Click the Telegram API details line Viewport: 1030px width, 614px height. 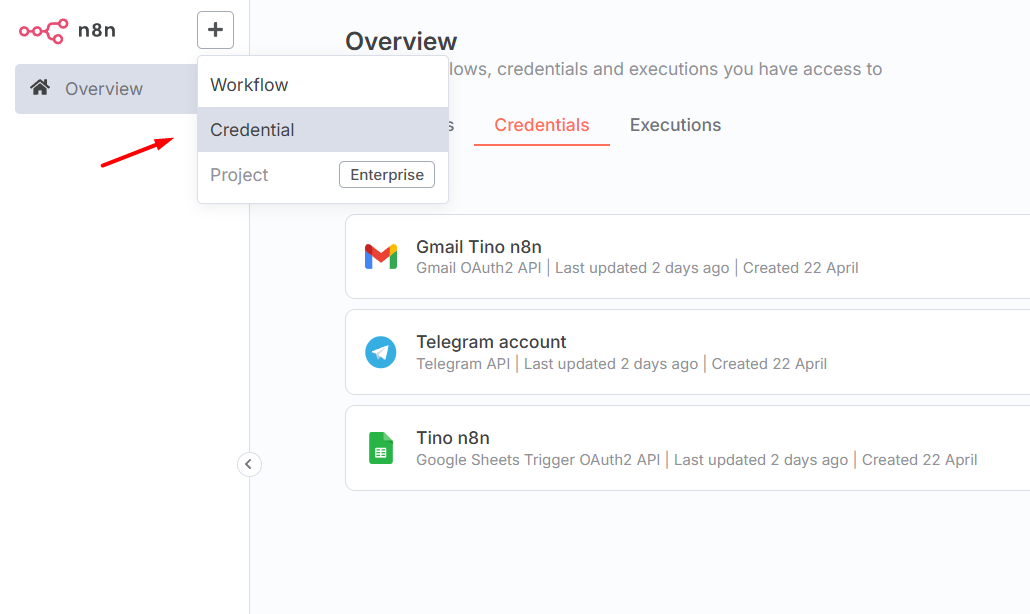pyautogui.click(x=621, y=364)
